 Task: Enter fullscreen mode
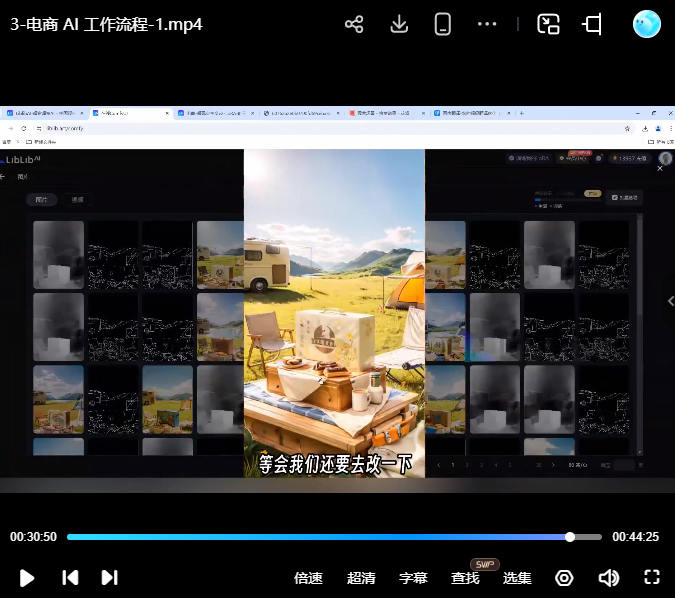click(652, 577)
